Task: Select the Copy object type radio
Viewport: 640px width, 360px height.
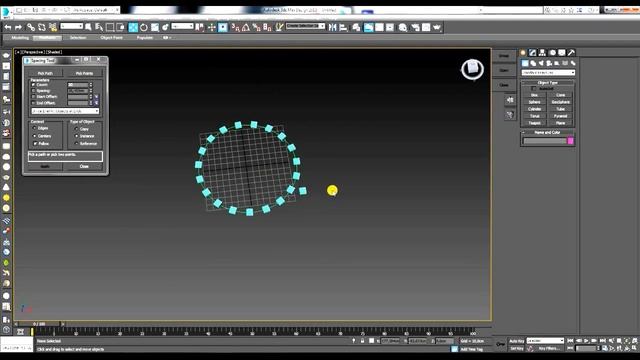Action: pos(76,129)
